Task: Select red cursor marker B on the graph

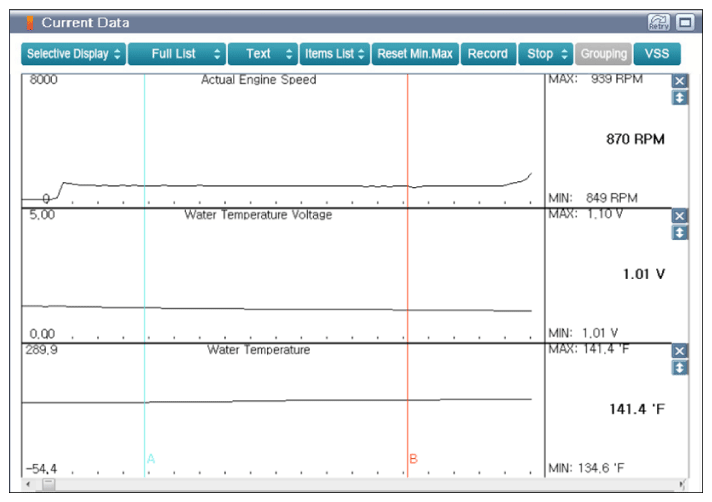Action: 413,459
